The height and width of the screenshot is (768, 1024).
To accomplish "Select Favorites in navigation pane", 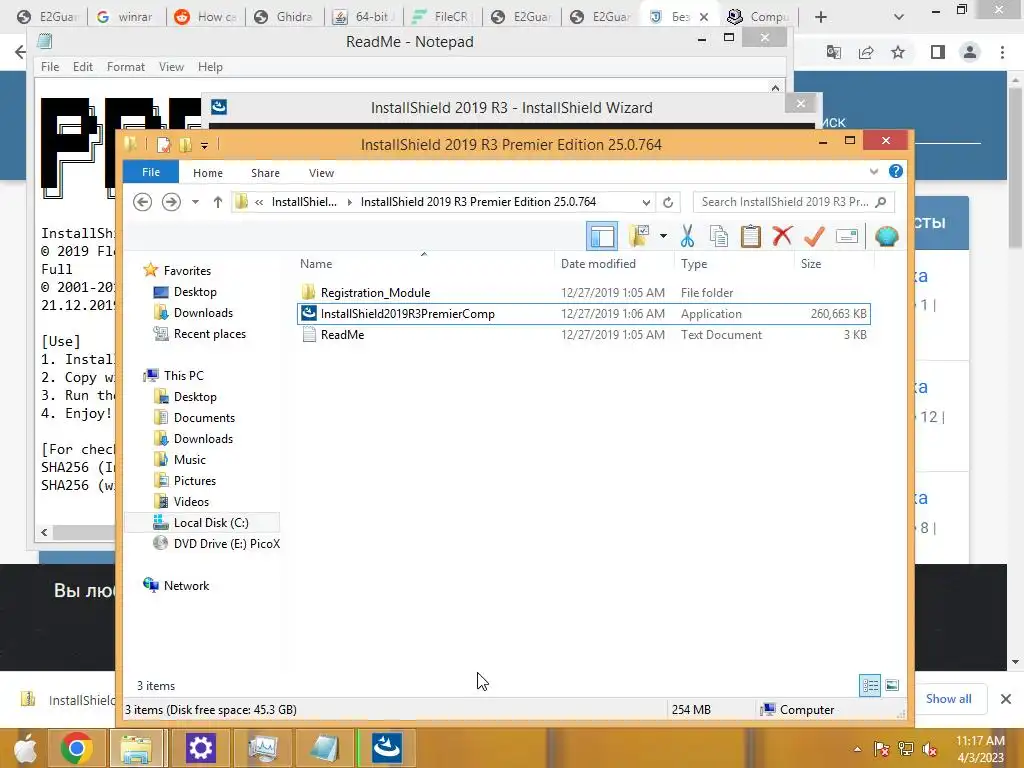I will pyautogui.click(x=187, y=270).
